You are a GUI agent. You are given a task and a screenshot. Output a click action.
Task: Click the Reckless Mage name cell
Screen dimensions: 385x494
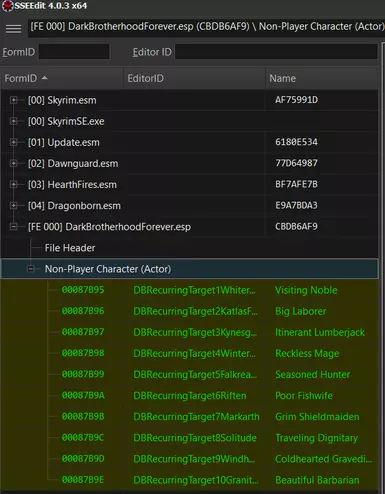(x=307, y=353)
